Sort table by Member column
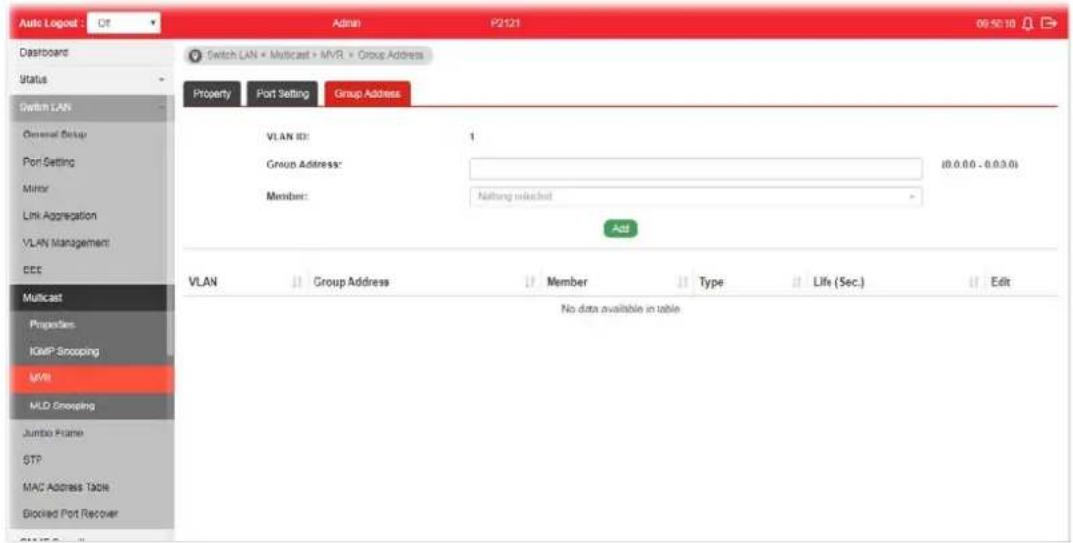Screen dimensions: 1073x543 [x=617, y=282]
